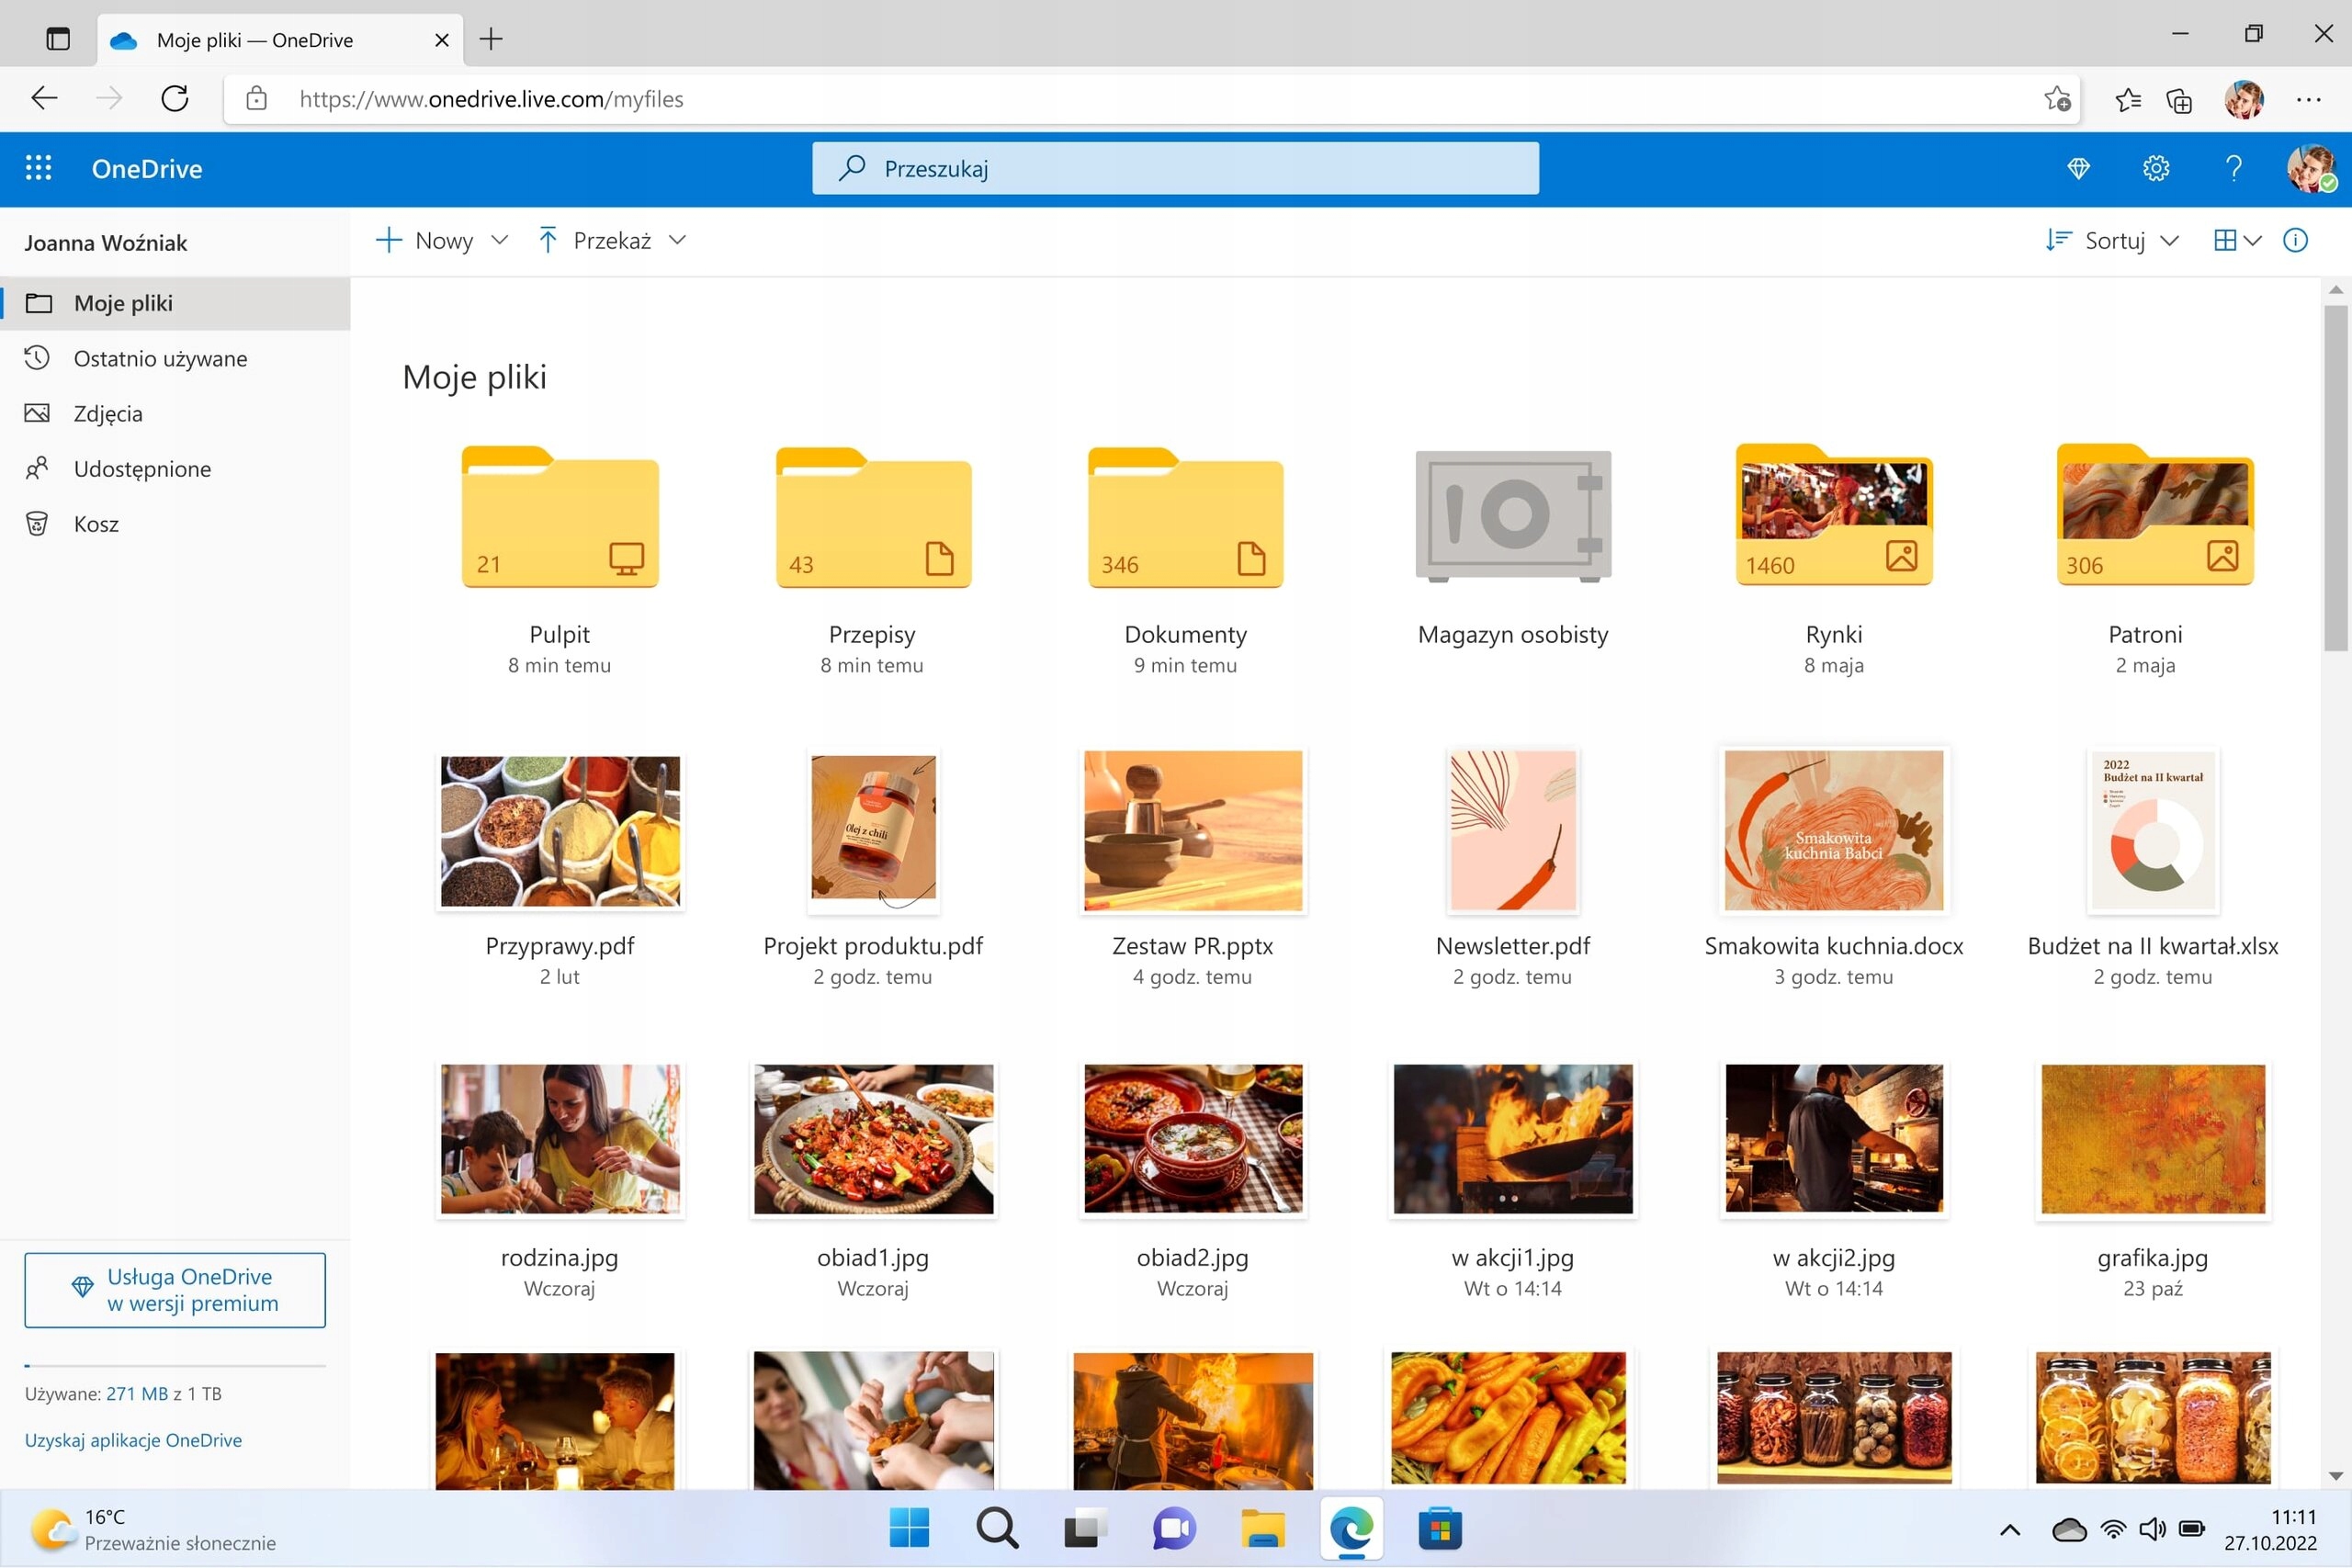Click the OneDrive cloud tray icon
2352x1568 pixels.
[x=2068, y=1529]
